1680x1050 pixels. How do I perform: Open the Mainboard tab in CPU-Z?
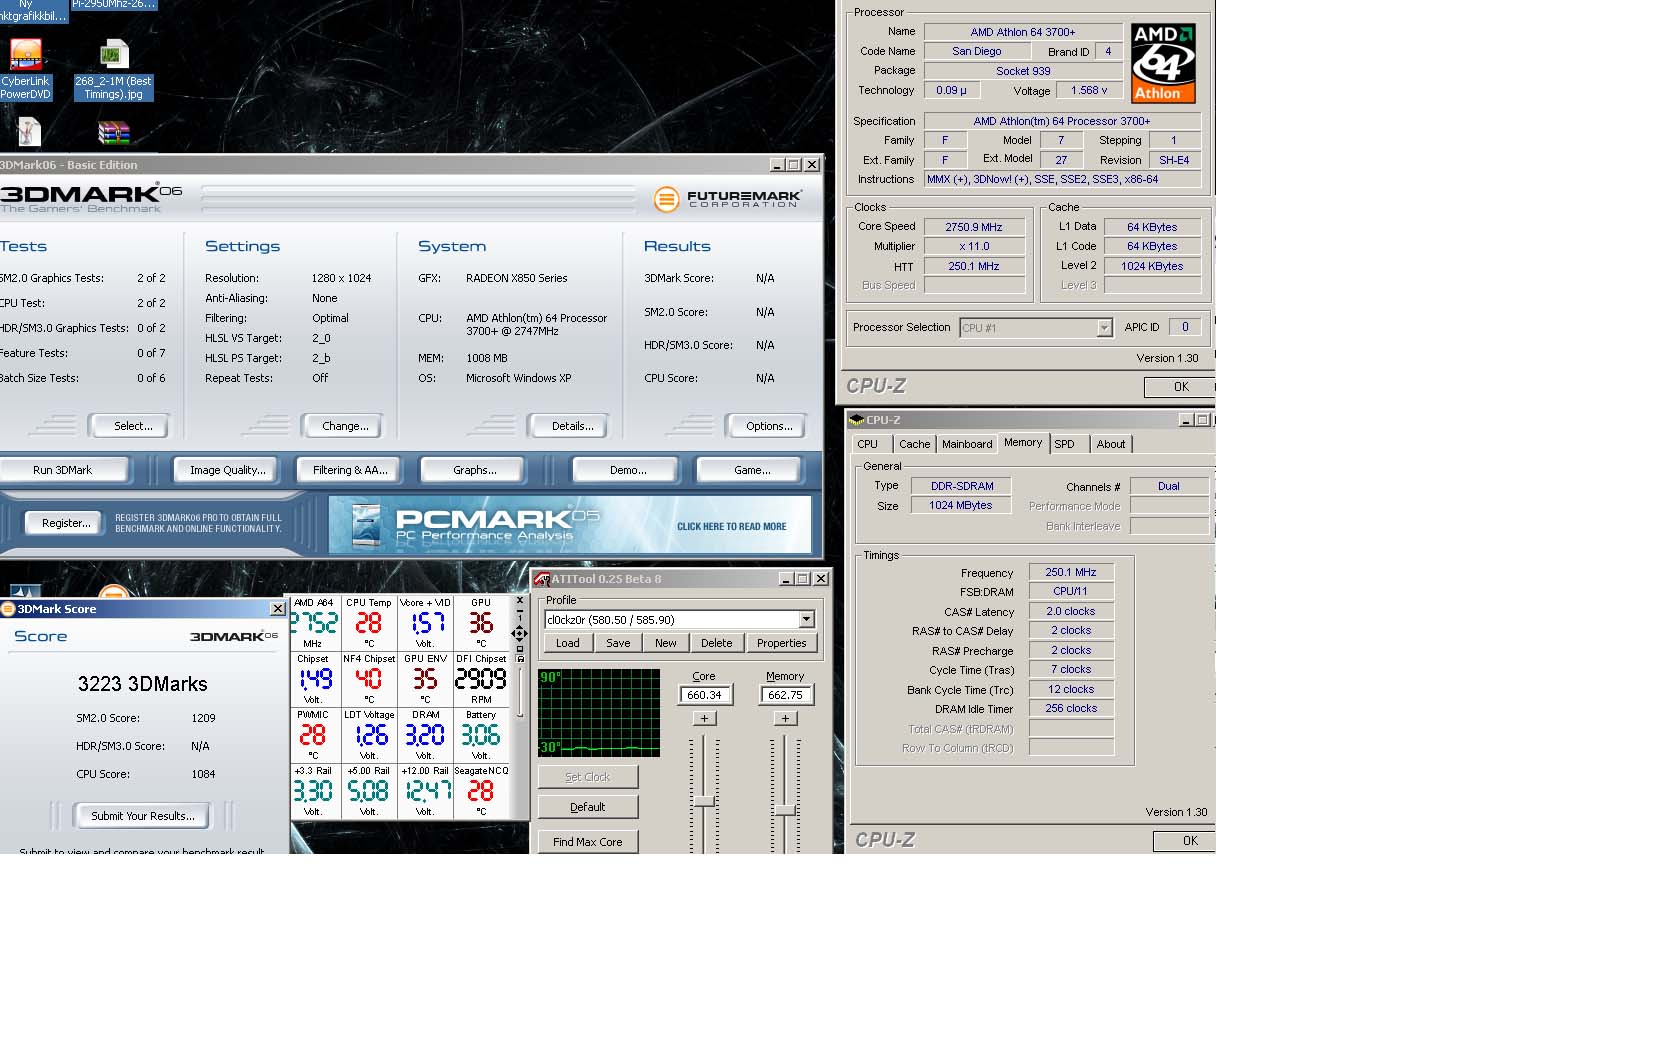(967, 444)
